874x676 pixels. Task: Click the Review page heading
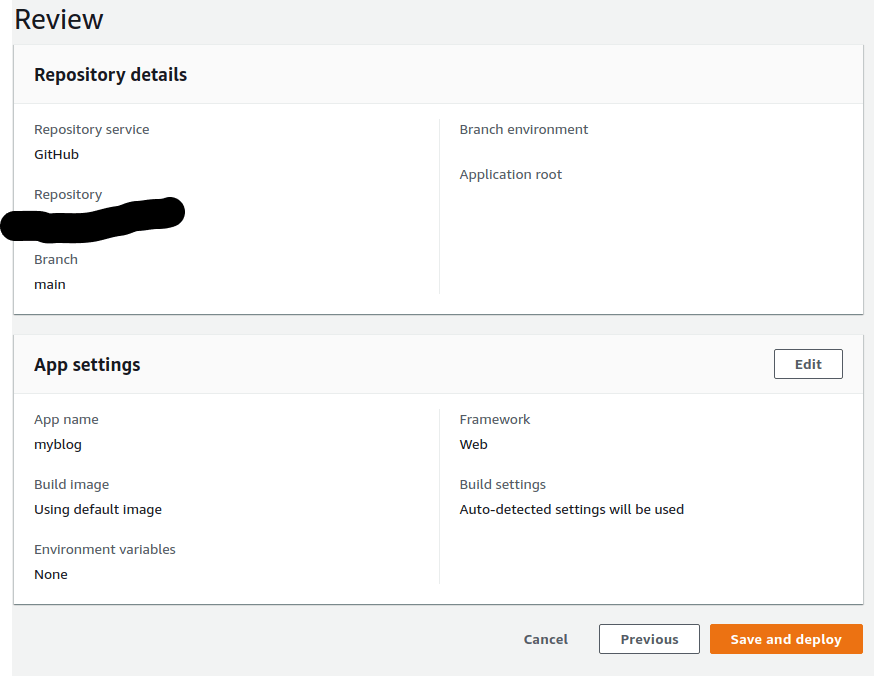coord(59,19)
